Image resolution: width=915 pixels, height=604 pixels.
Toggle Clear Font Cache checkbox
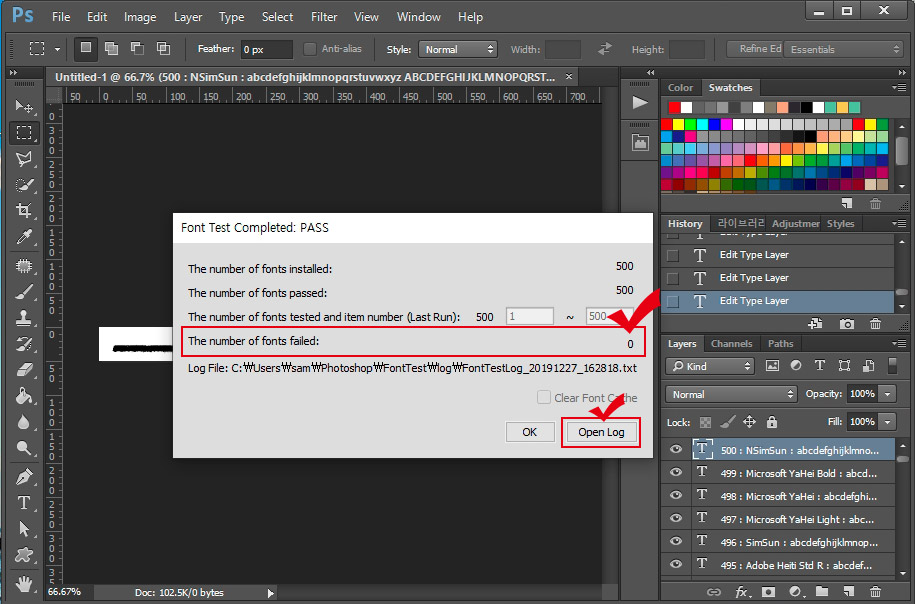point(543,397)
